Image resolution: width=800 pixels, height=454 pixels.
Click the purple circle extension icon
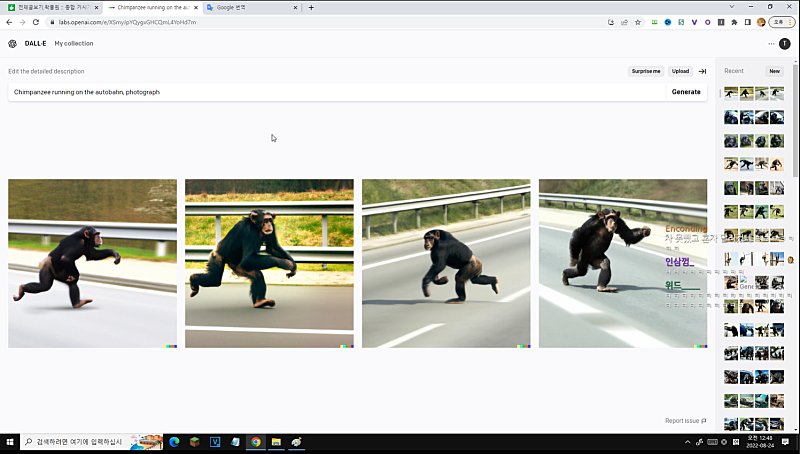click(708, 22)
